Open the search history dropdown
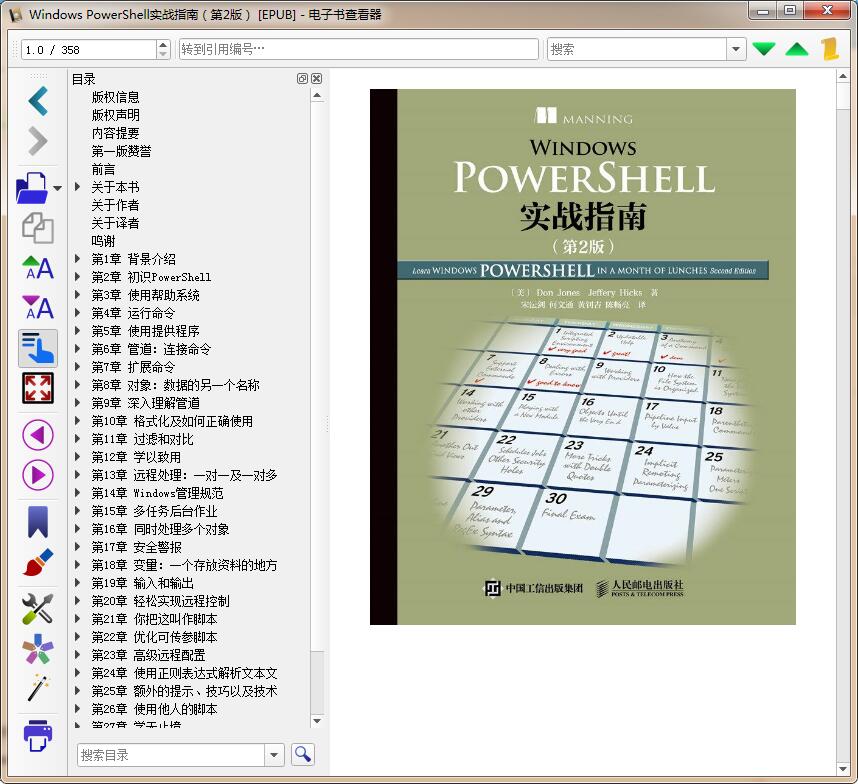 (x=736, y=49)
